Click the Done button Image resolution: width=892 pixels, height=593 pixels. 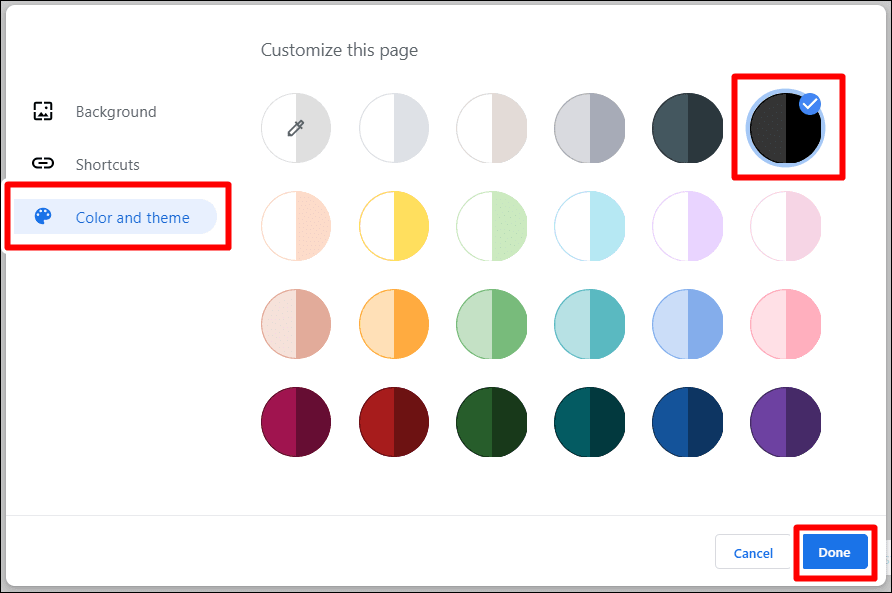tap(835, 552)
